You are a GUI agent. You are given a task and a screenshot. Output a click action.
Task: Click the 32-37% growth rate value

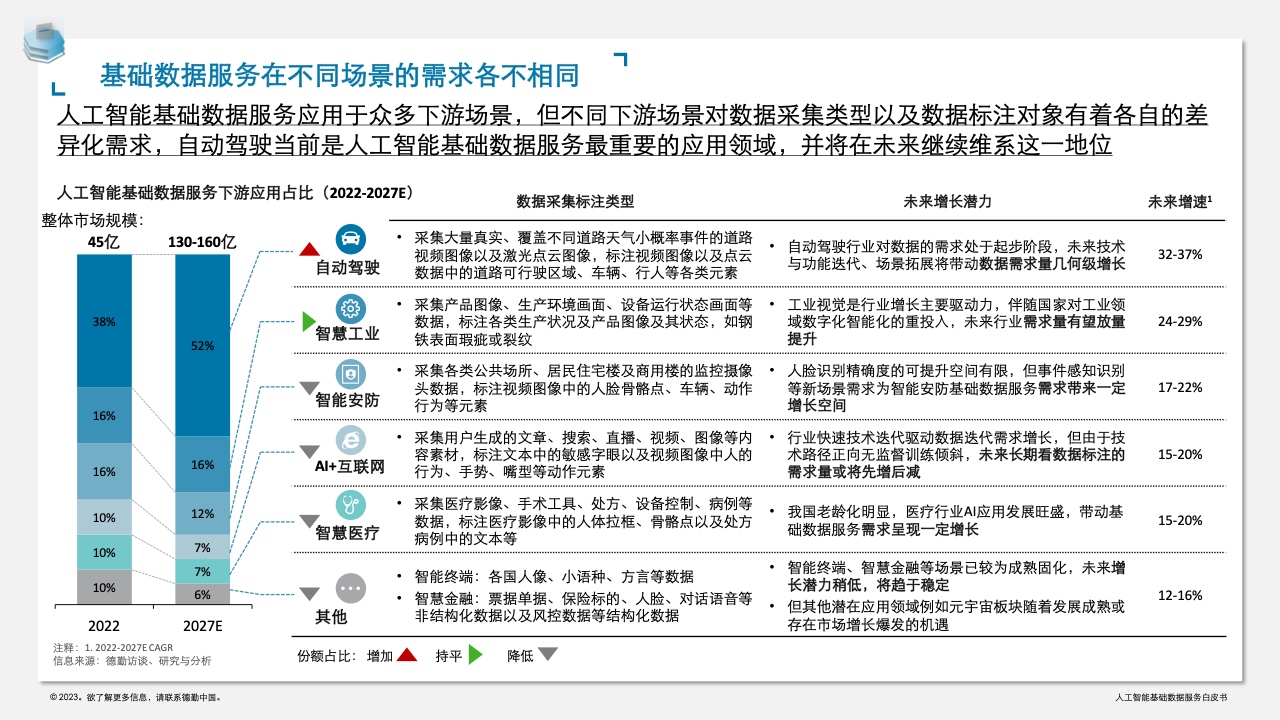[x=1180, y=255]
